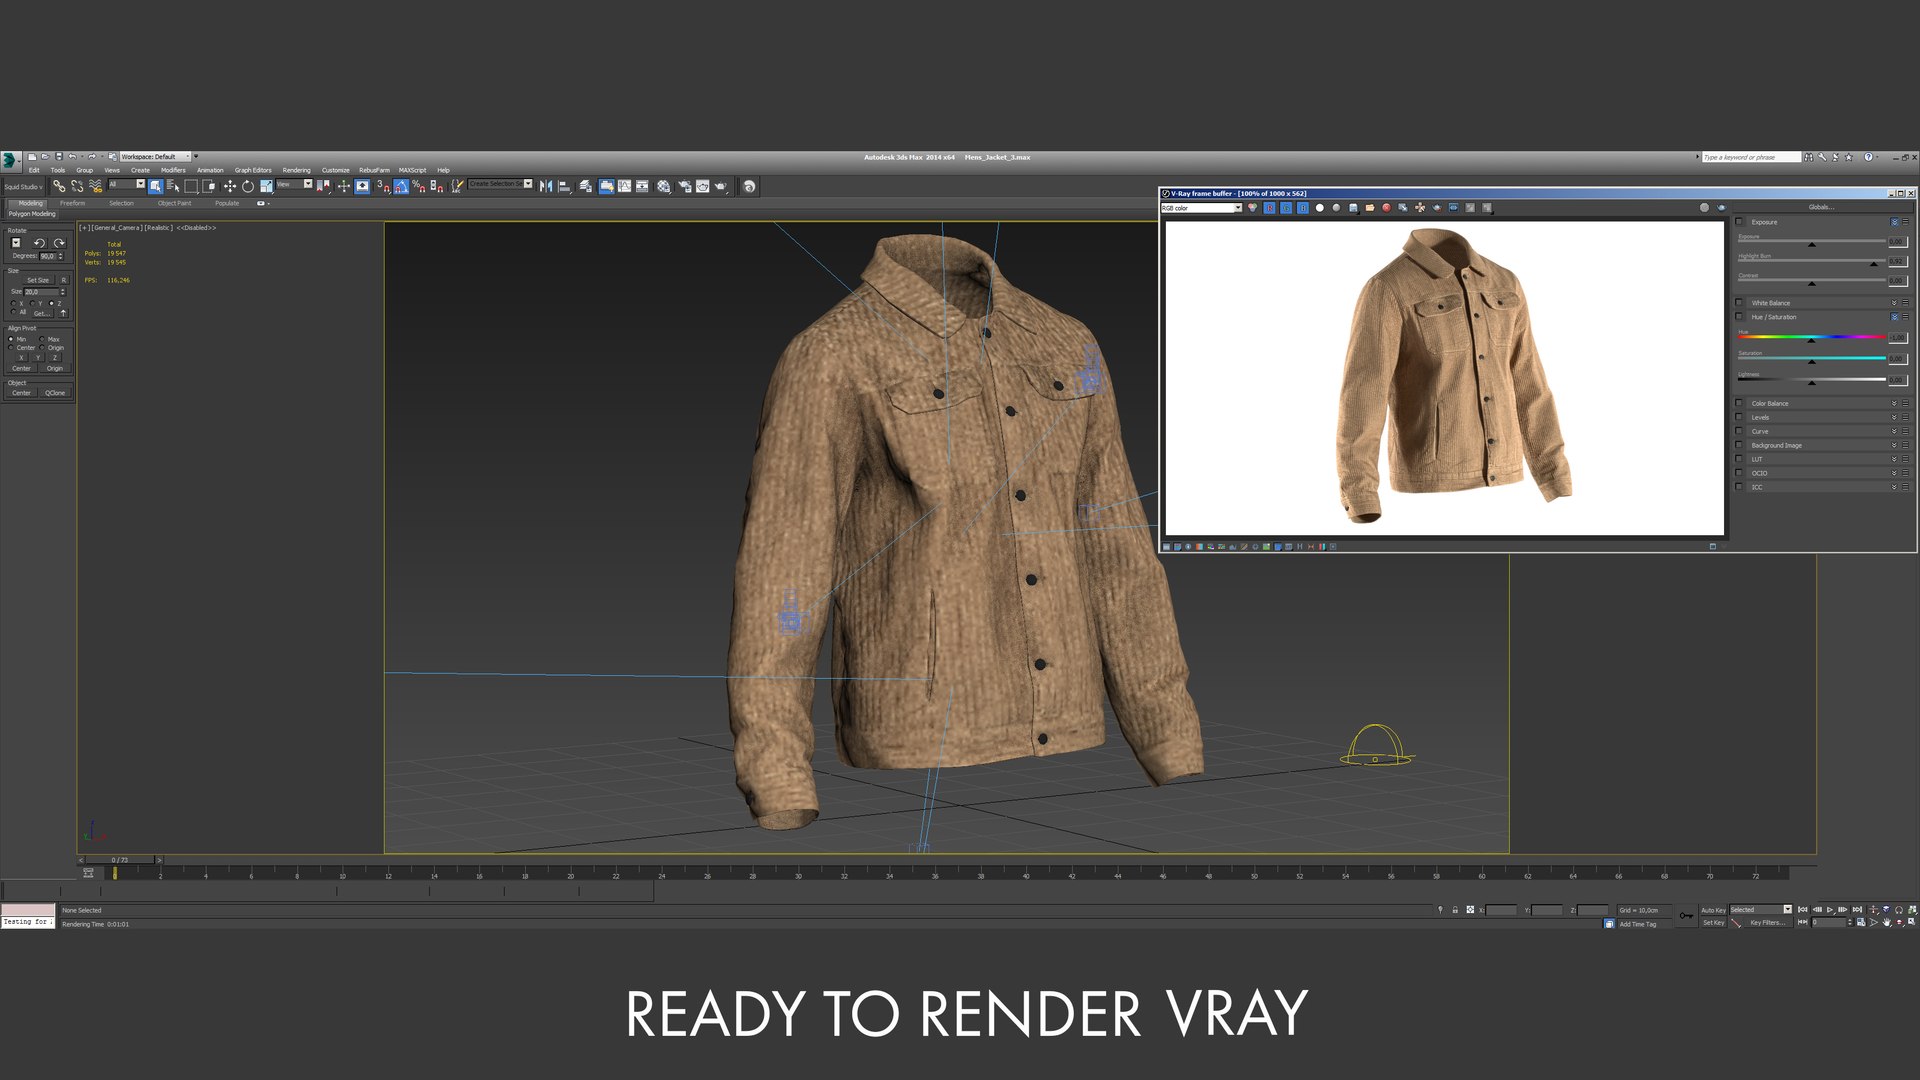The image size is (1920, 1080).
Task: Open the RGB color channel dropdown
Action: [x=1201, y=208]
